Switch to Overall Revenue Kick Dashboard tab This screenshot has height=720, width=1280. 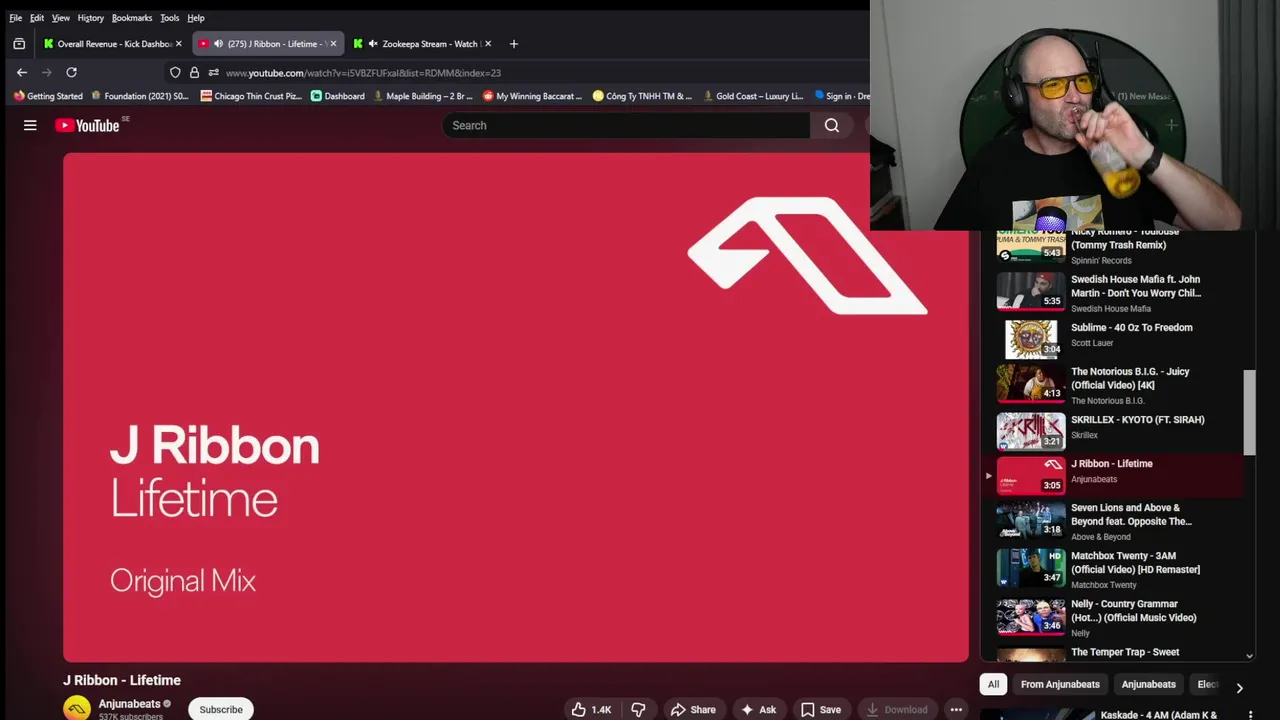[x=112, y=44]
